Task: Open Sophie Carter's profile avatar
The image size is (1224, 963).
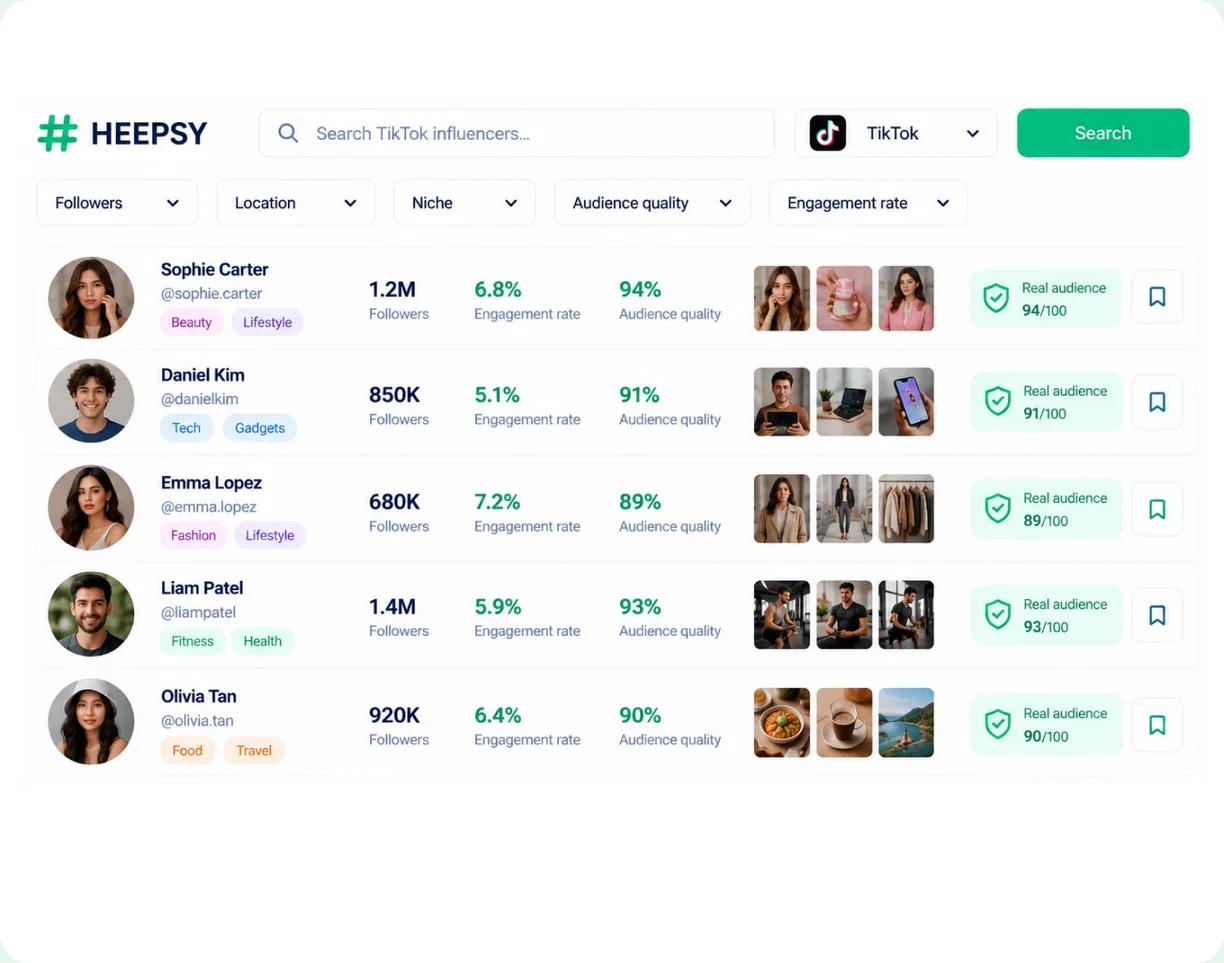Action: pyautogui.click(x=91, y=298)
